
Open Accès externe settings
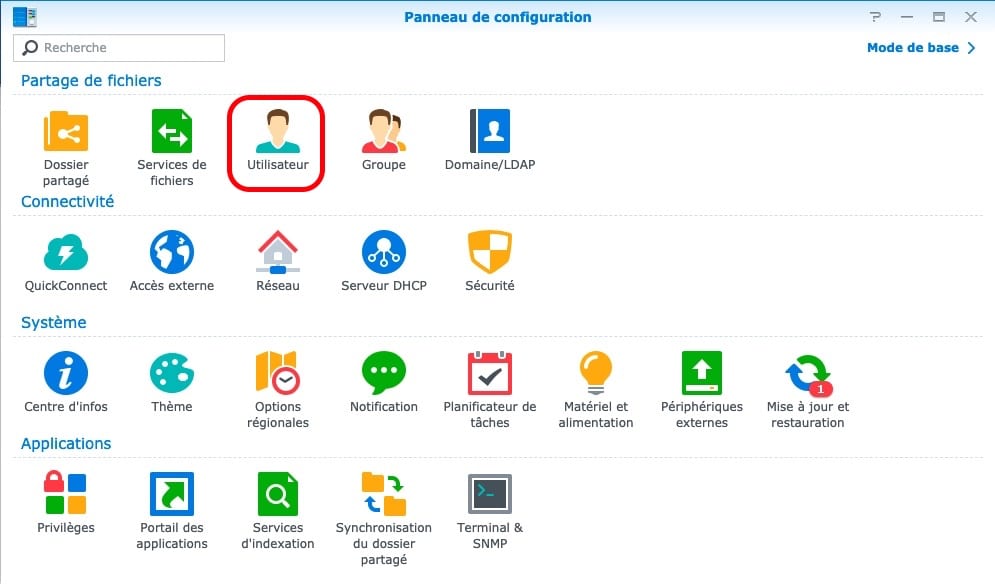(172, 253)
